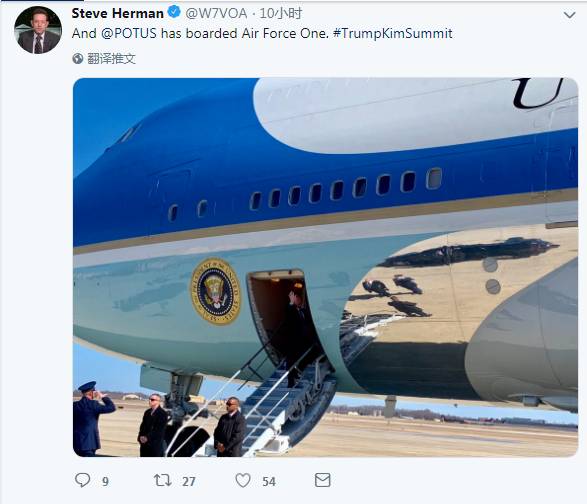Open Steve Herman's display name link

(118, 13)
